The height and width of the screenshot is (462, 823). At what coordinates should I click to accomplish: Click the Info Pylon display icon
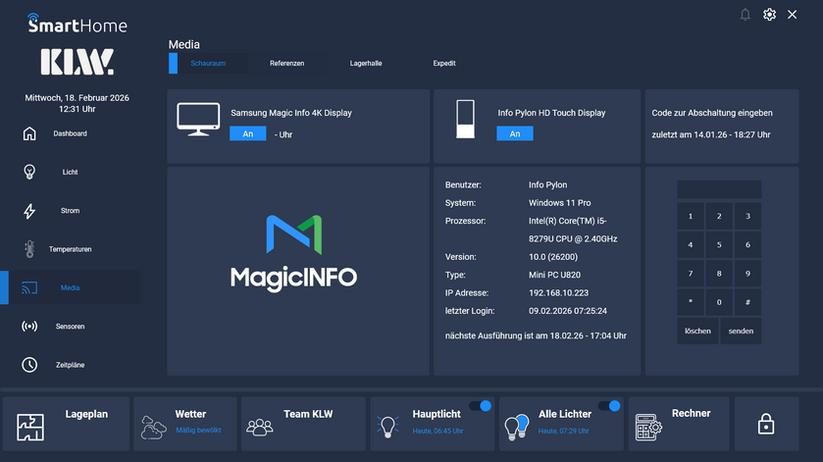point(465,119)
